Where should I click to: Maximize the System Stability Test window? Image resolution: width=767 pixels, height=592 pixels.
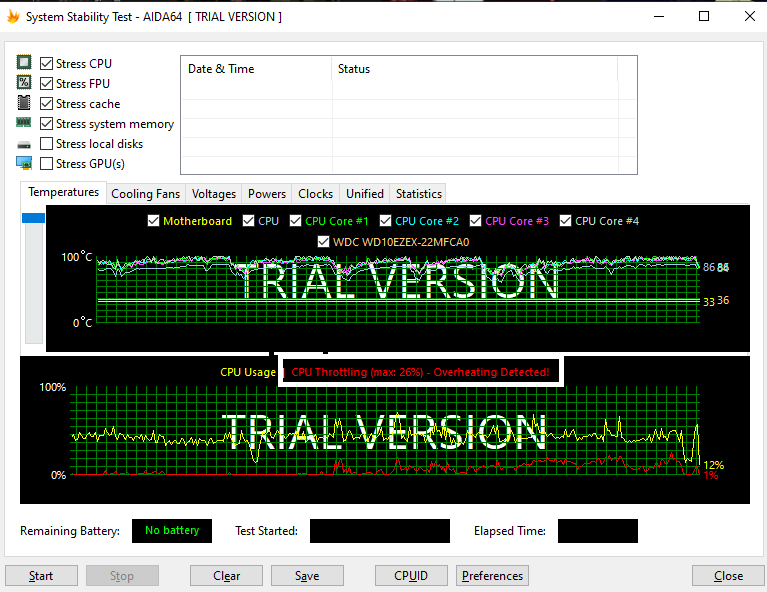click(x=704, y=17)
